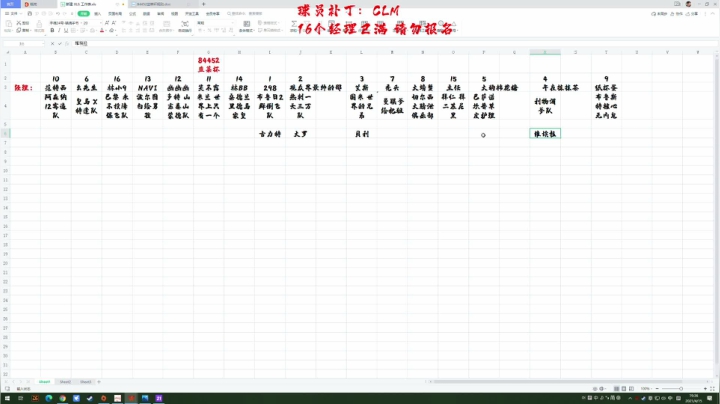
Task: Switch to the Sheet3 tab
Action: click(86, 382)
